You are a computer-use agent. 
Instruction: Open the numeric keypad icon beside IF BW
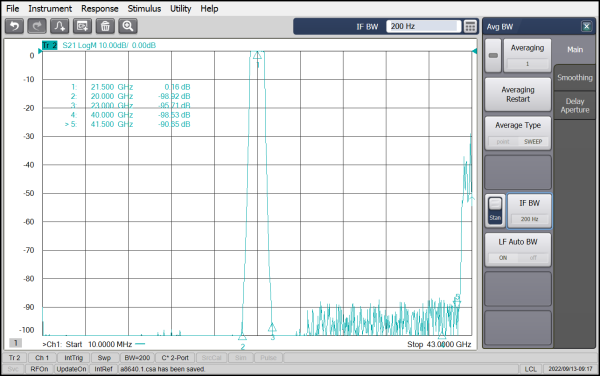[x=470, y=26]
